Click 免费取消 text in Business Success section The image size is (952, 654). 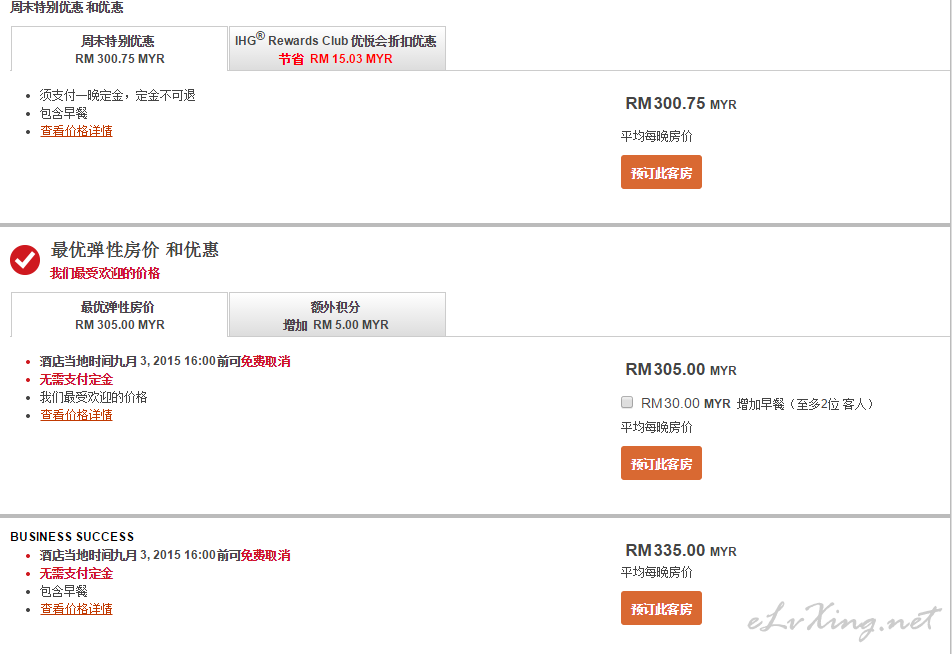(265, 555)
